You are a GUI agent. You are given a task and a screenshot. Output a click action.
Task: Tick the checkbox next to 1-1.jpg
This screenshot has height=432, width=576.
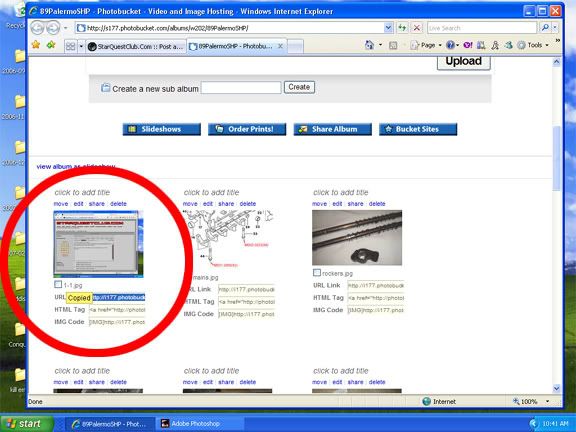pos(58,284)
